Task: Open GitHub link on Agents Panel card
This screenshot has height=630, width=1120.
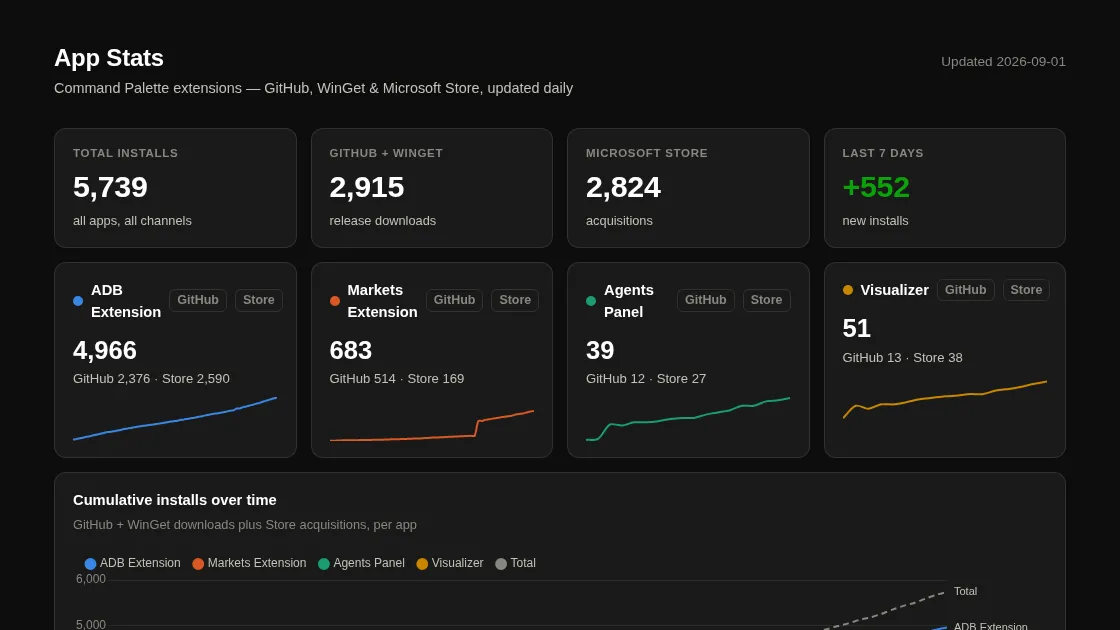Action: (x=706, y=300)
